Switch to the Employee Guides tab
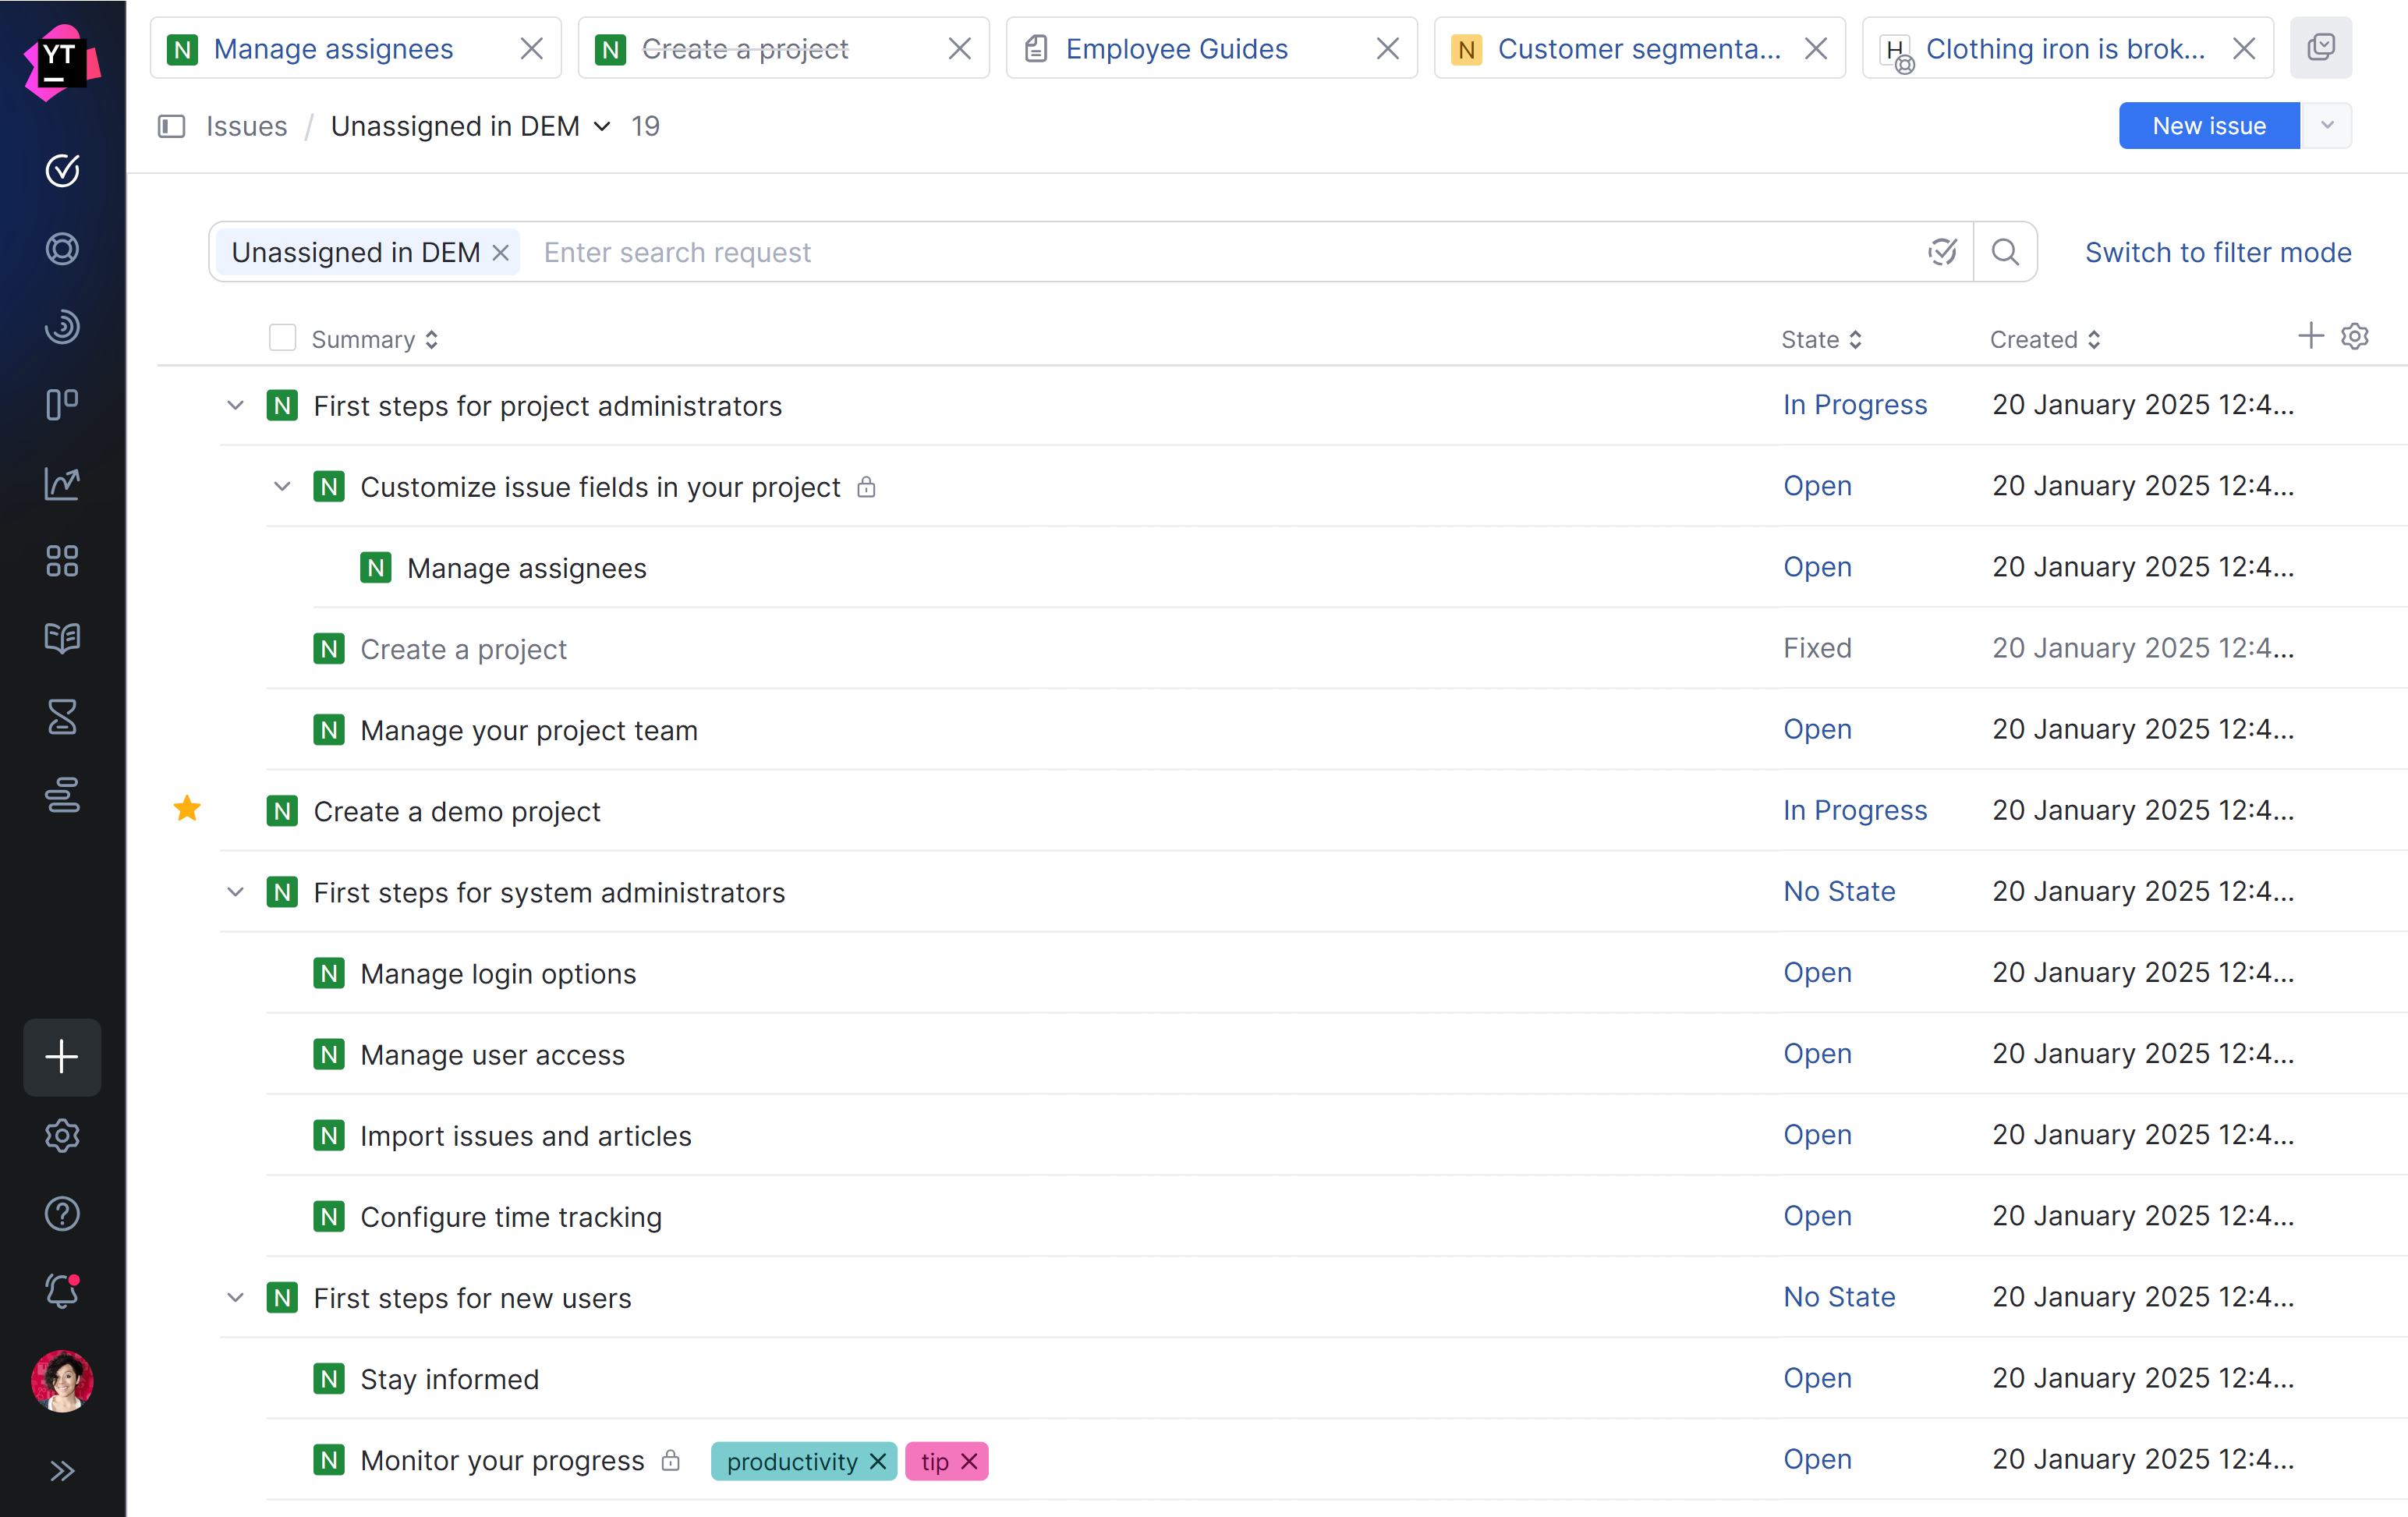The image size is (2408, 1517). point(1176,48)
